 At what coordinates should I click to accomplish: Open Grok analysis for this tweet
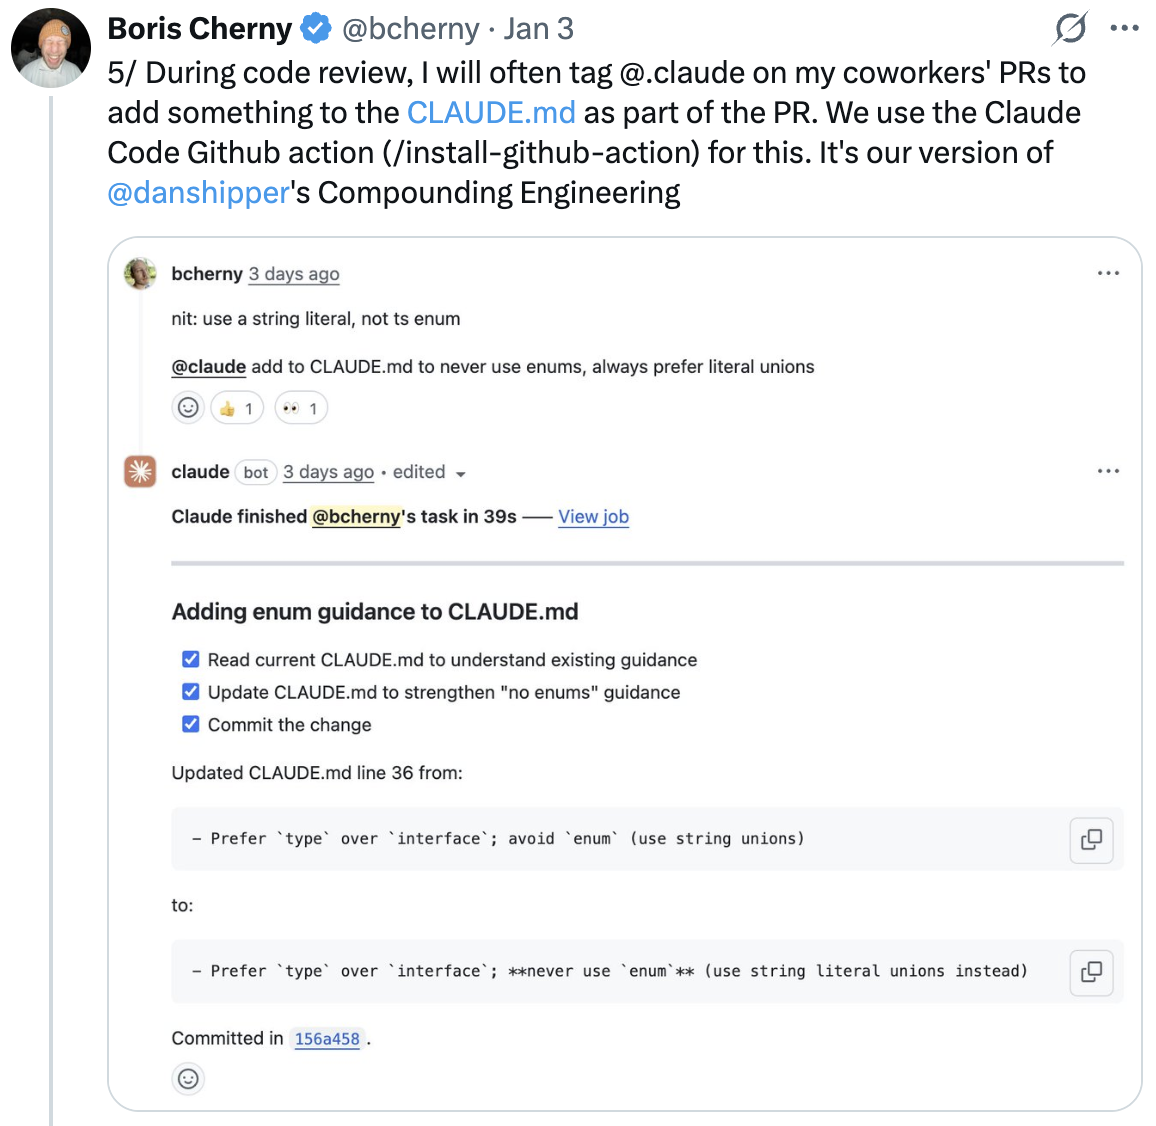click(x=1069, y=28)
